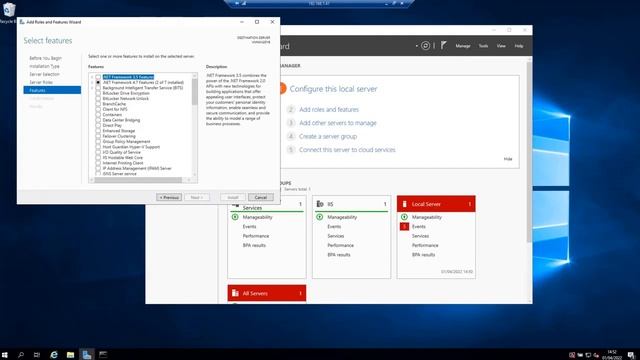Click the IIS tile server icon
Viewport: 640px width, 360px height.
click(320, 204)
